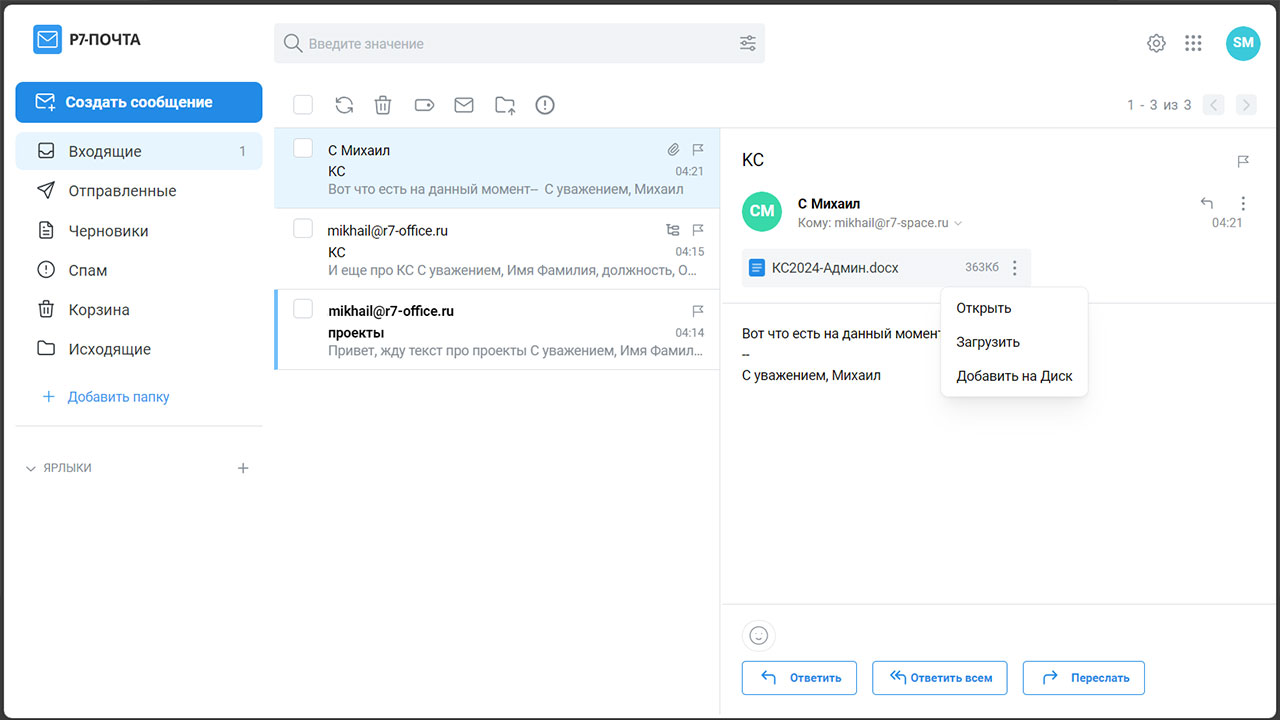Image resolution: width=1280 pixels, height=720 pixels.
Task: Click the trash delete toolbar icon
Action: pos(383,105)
